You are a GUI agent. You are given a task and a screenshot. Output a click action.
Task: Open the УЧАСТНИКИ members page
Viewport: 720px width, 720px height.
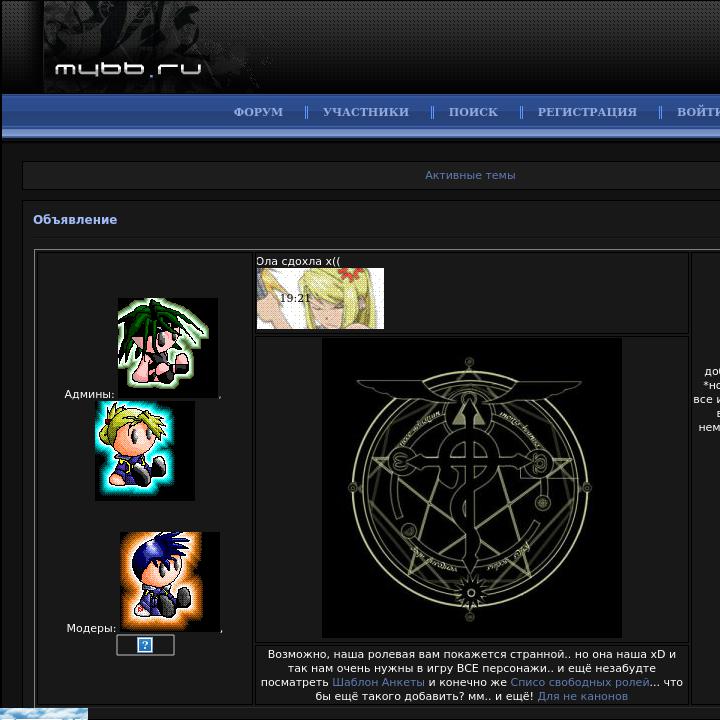[x=366, y=112]
